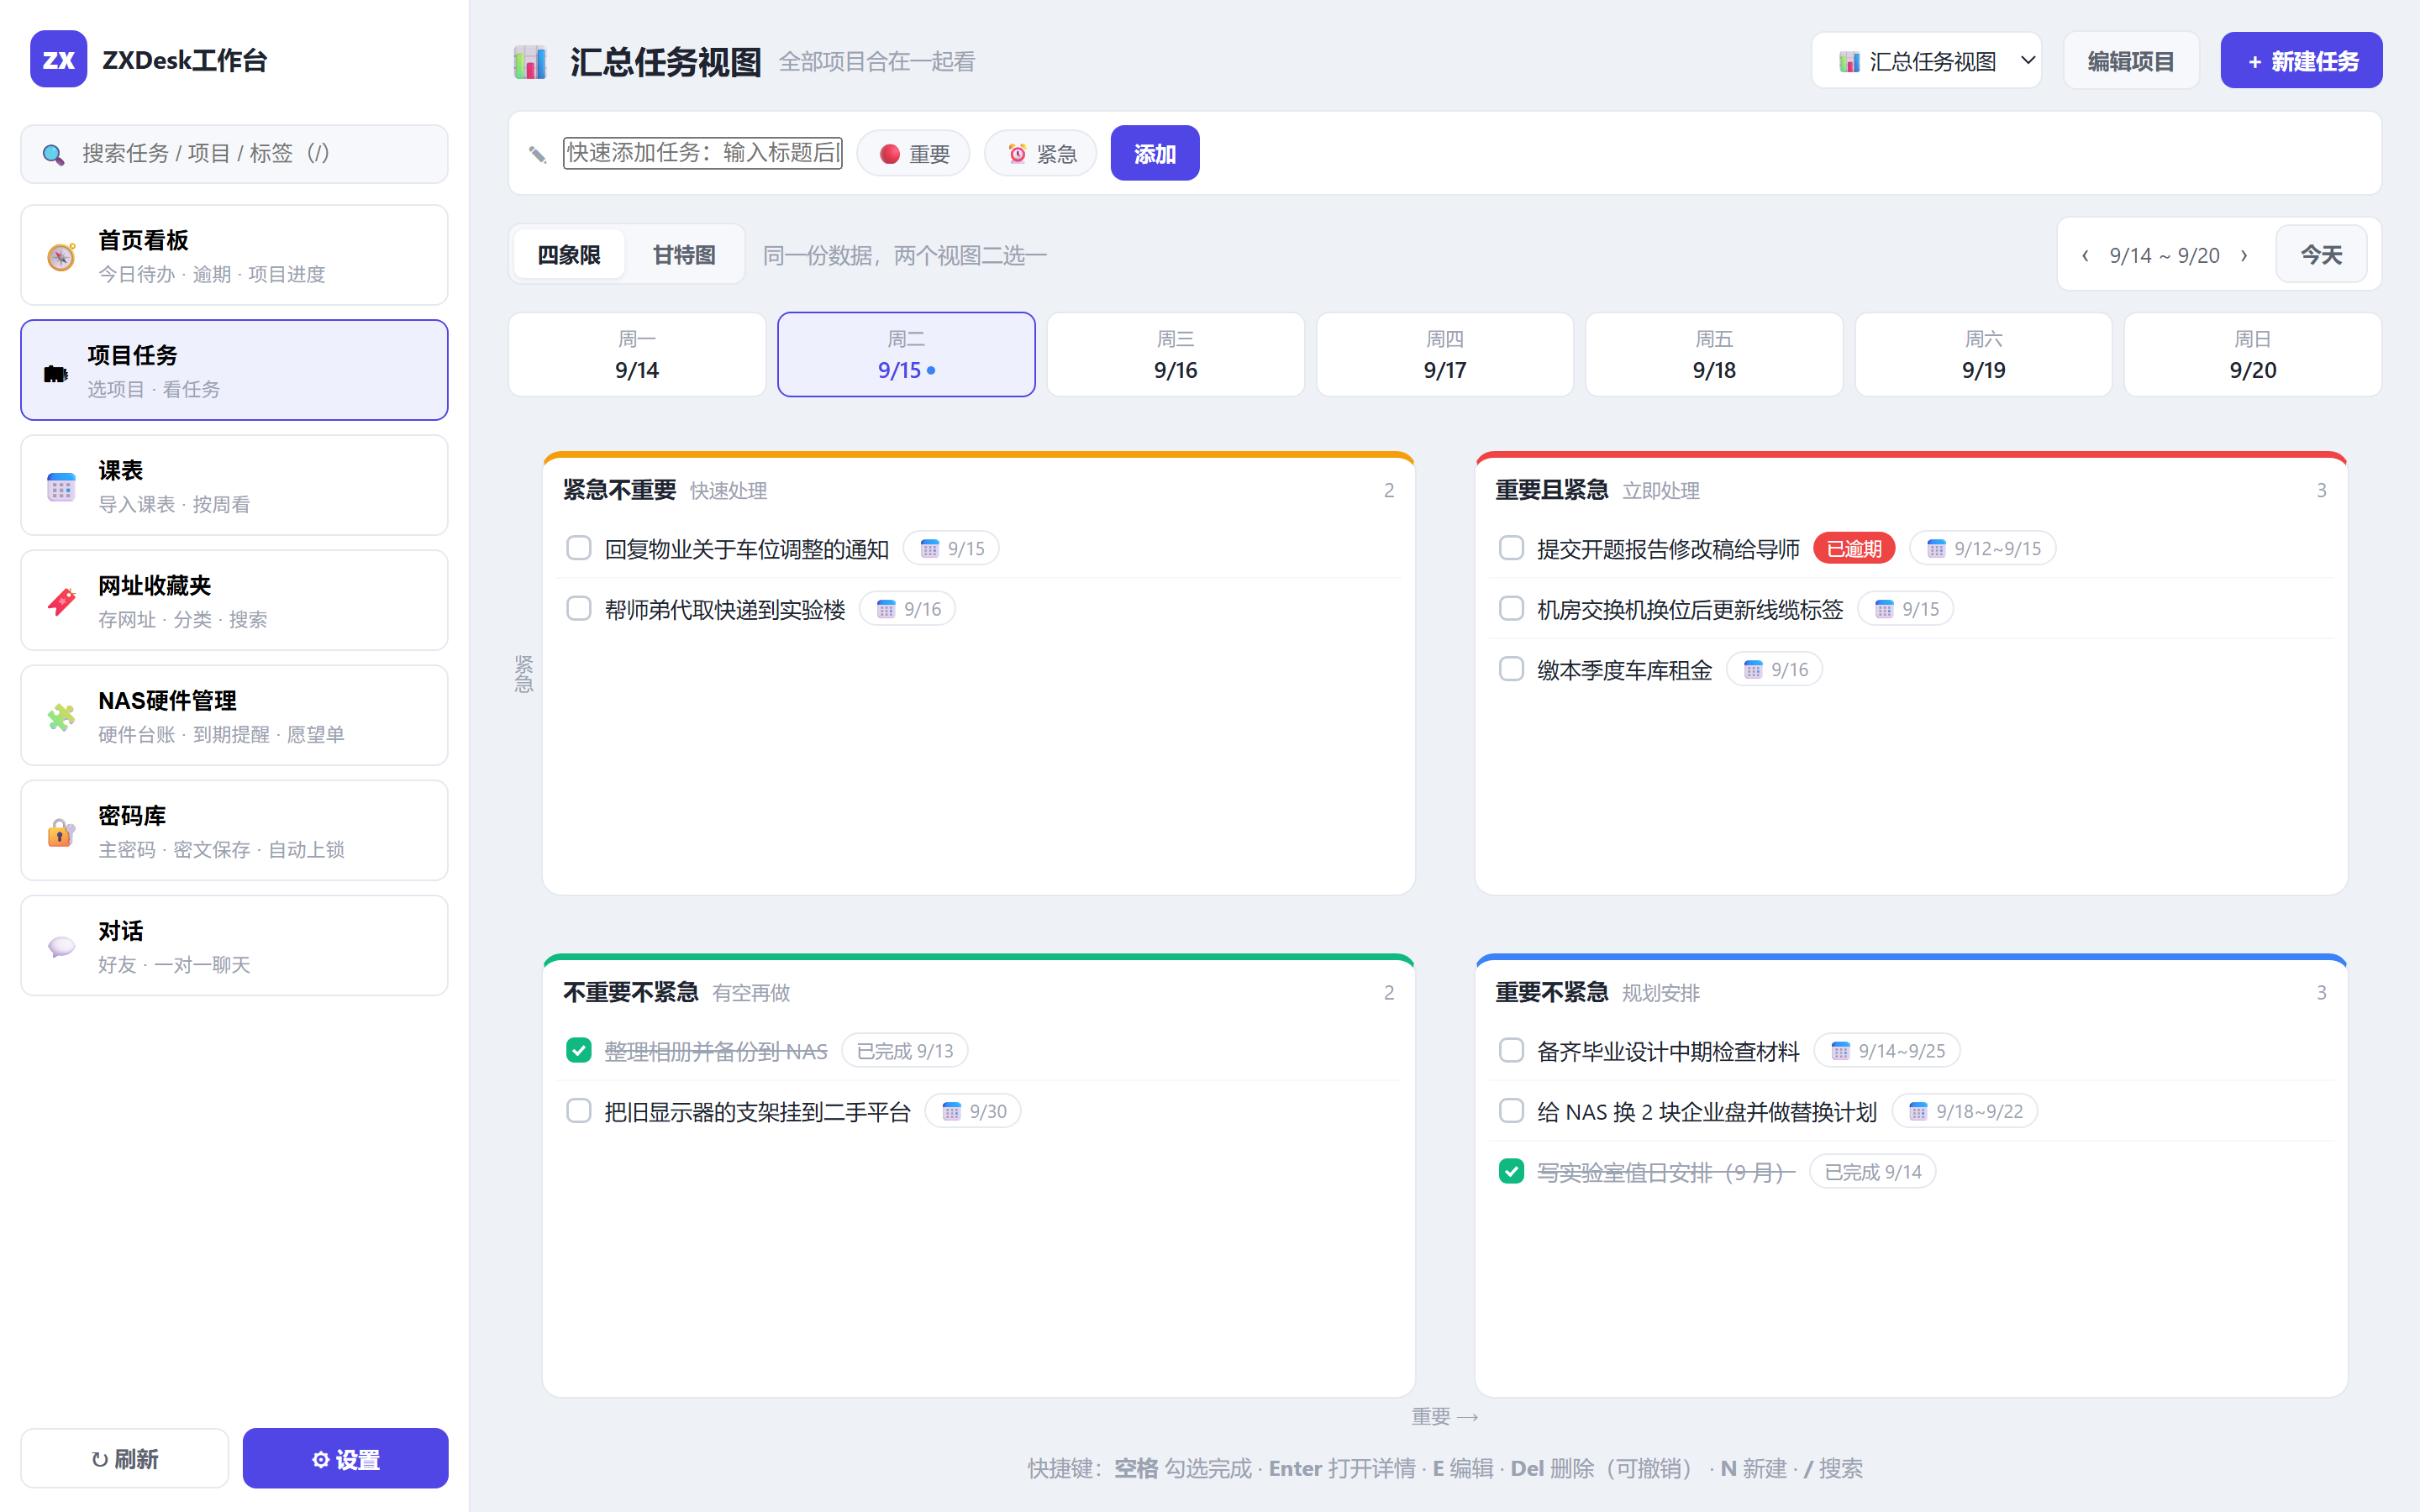Click the 刷新 button
This screenshot has width=2420, height=1512.
coord(125,1459)
